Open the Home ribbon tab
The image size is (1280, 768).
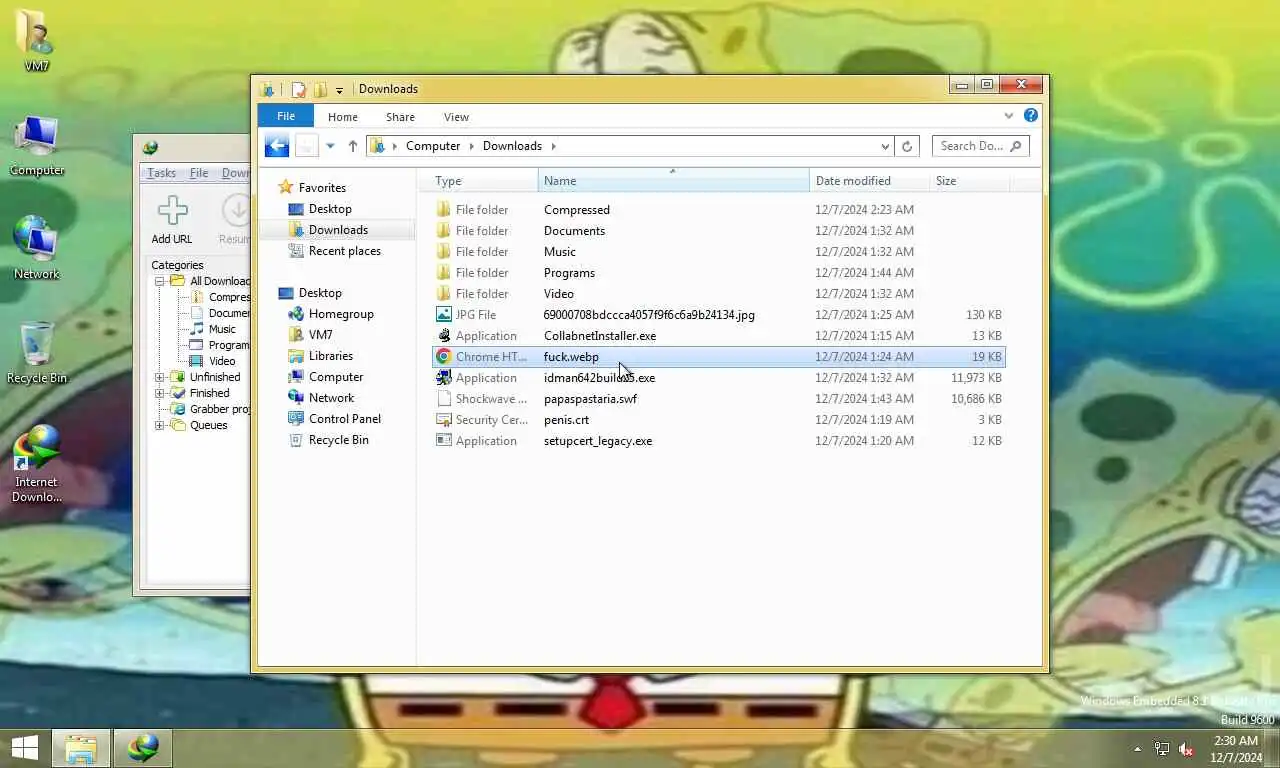tap(343, 117)
